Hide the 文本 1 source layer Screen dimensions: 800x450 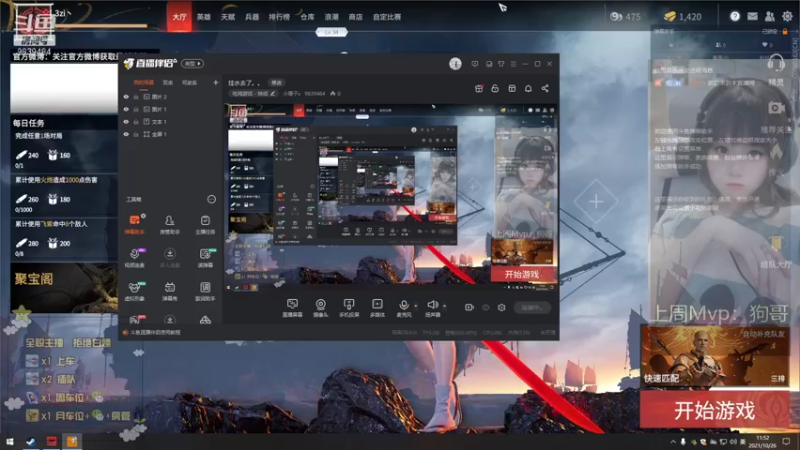click(x=126, y=122)
